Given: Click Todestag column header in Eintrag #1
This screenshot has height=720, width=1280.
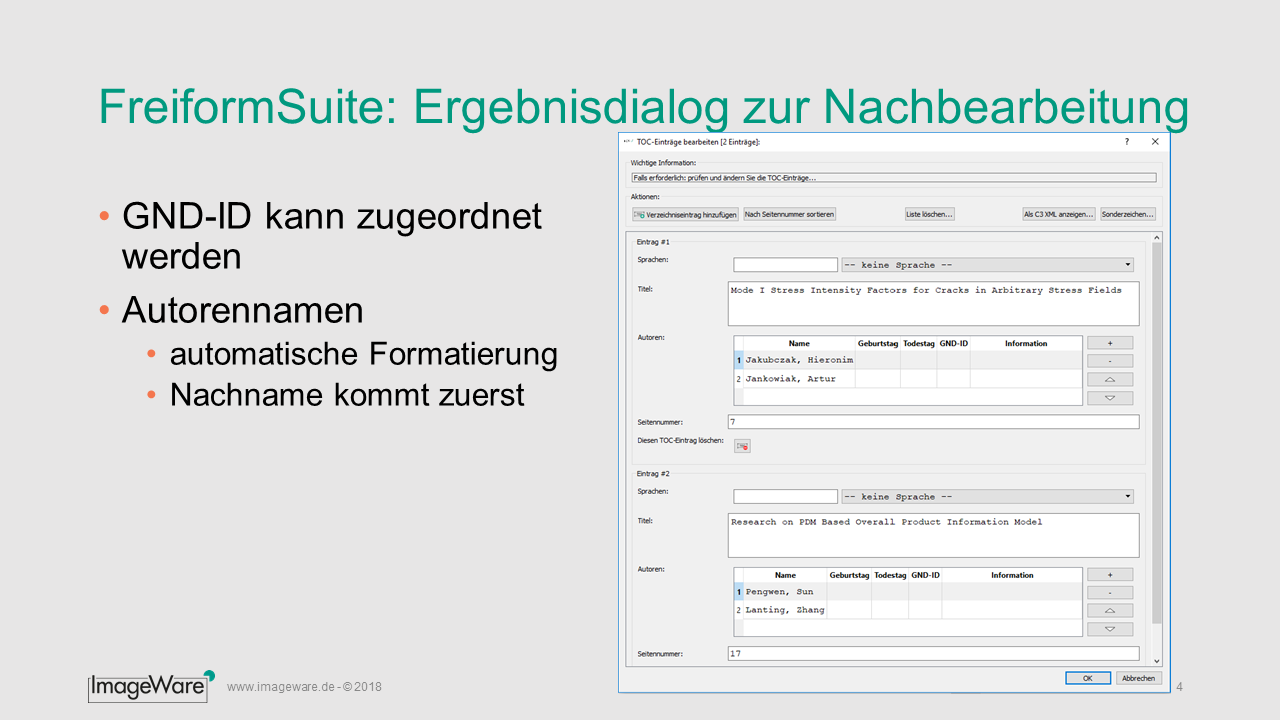Looking at the screenshot, I should (918, 343).
